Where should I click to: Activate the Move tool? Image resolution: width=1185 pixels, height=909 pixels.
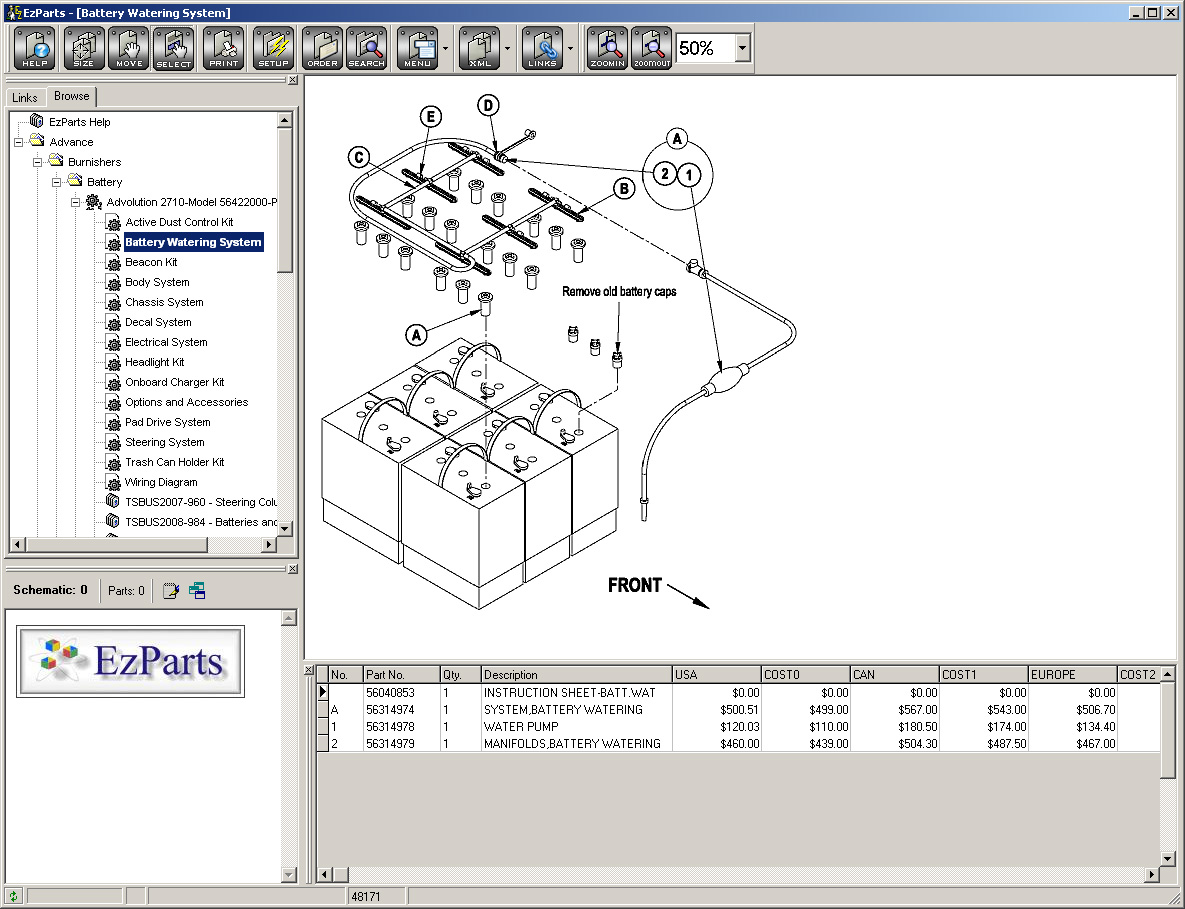tap(128, 48)
